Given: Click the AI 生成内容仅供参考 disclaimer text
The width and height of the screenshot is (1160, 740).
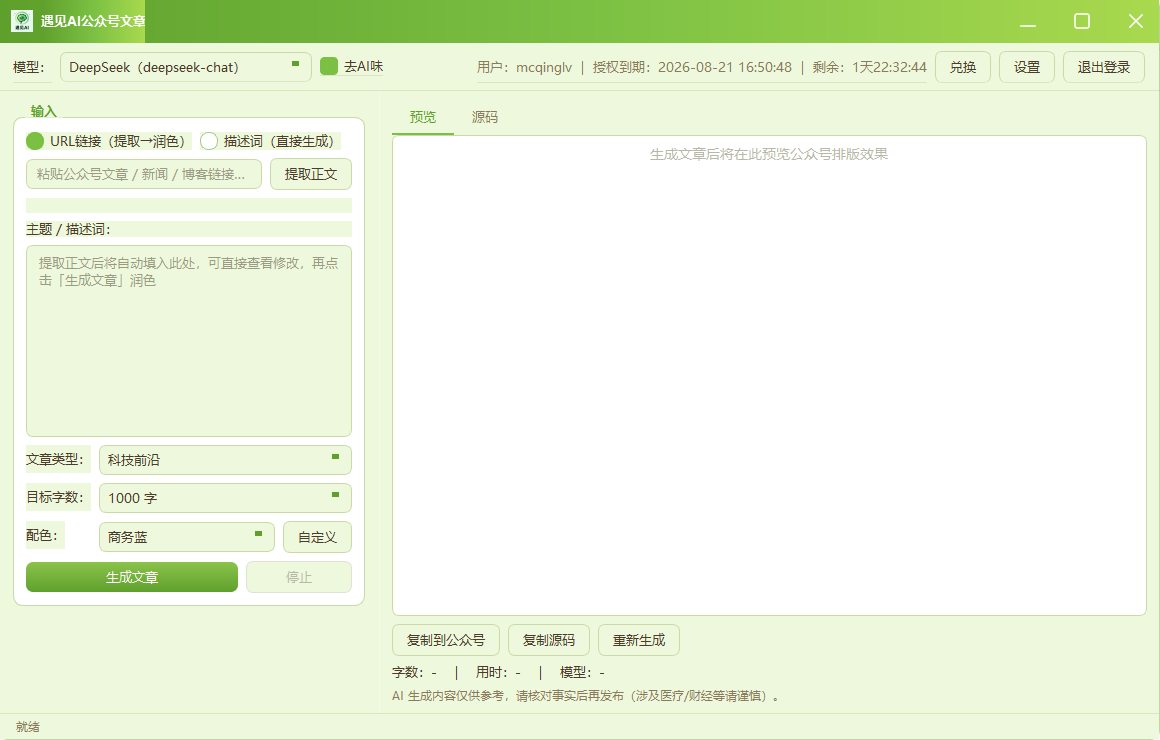Looking at the screenshot, I should tap(585, 696).
